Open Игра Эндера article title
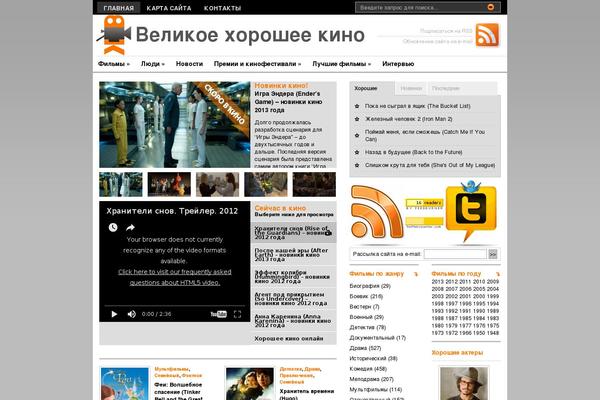The width and height of the screenshot is (600, 400). (288, 102)
